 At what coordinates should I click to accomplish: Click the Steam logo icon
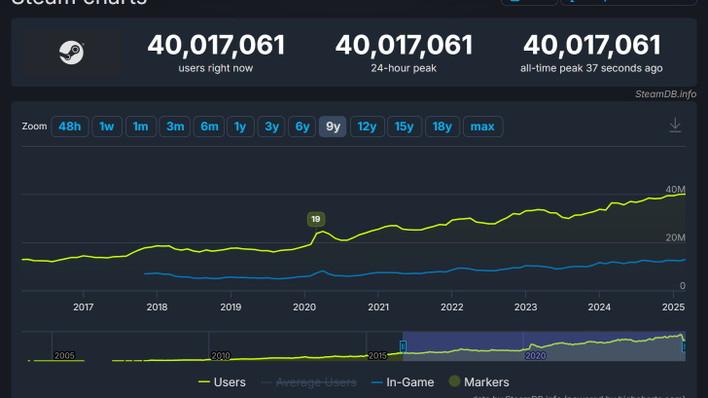coord(71,52)
